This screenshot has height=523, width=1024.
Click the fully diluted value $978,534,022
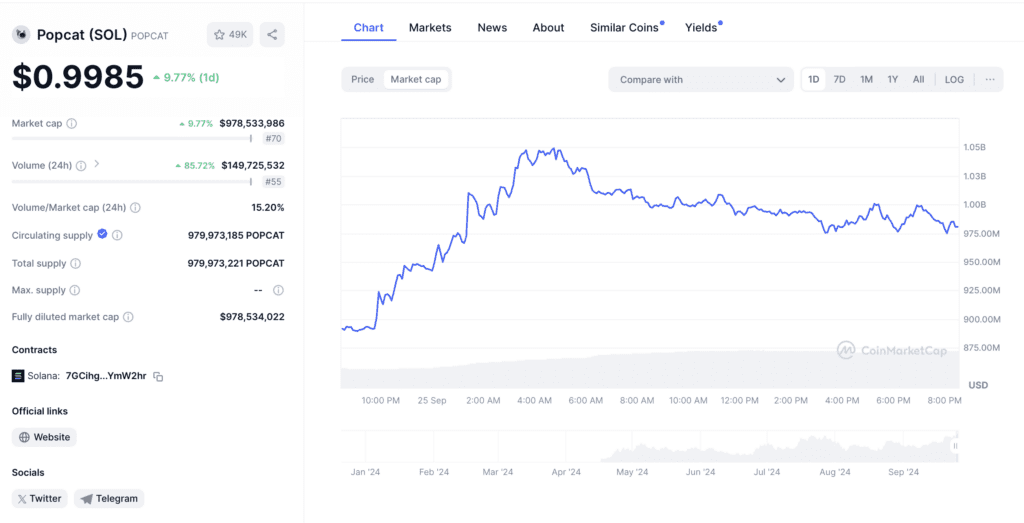(x=252, y=317)
